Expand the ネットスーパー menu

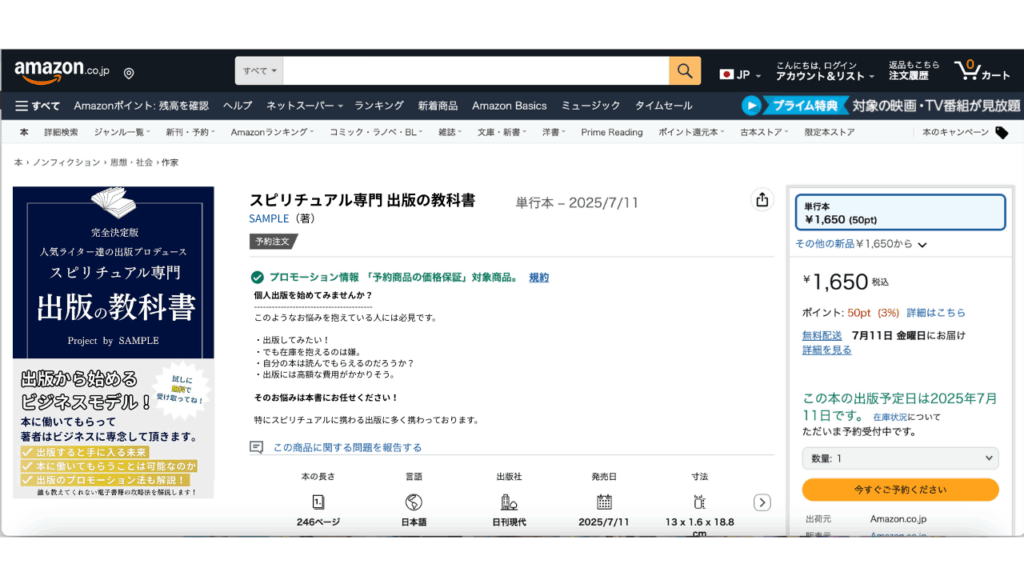coord(304,106)
